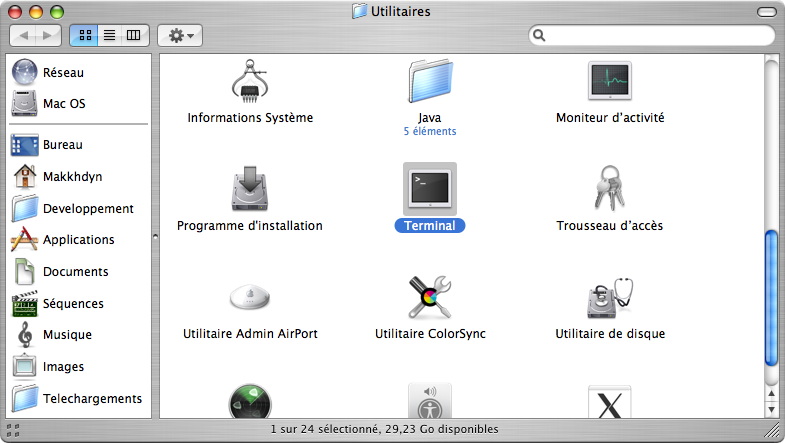The width and height of the screenshot is (785, 443).
Task: Click the vertical scrollbar thumb
Action: coord(771,298)
